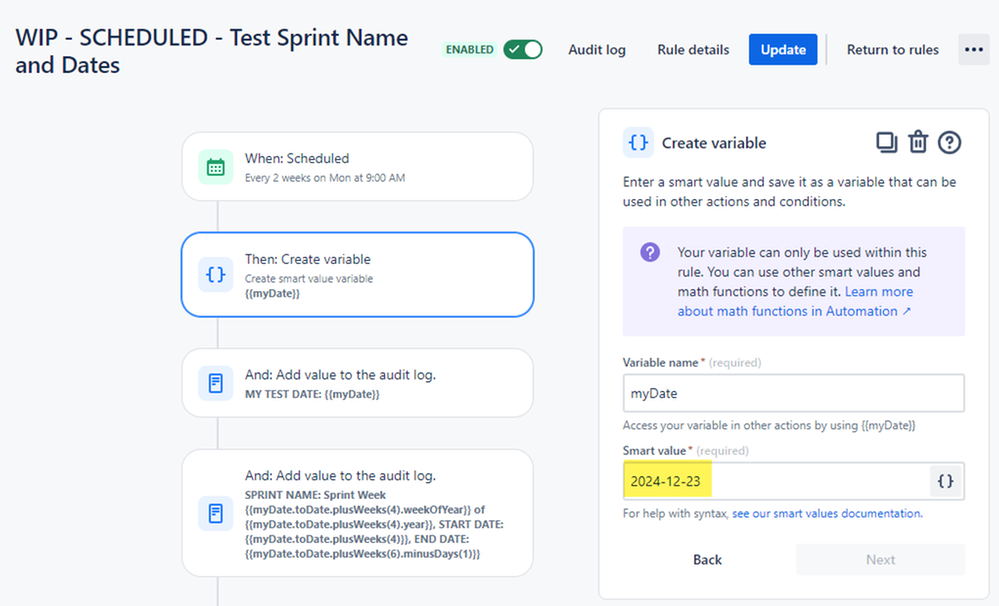Open the Audit log tab
This screenshot has width=999, height=606.
coord(597,50)
